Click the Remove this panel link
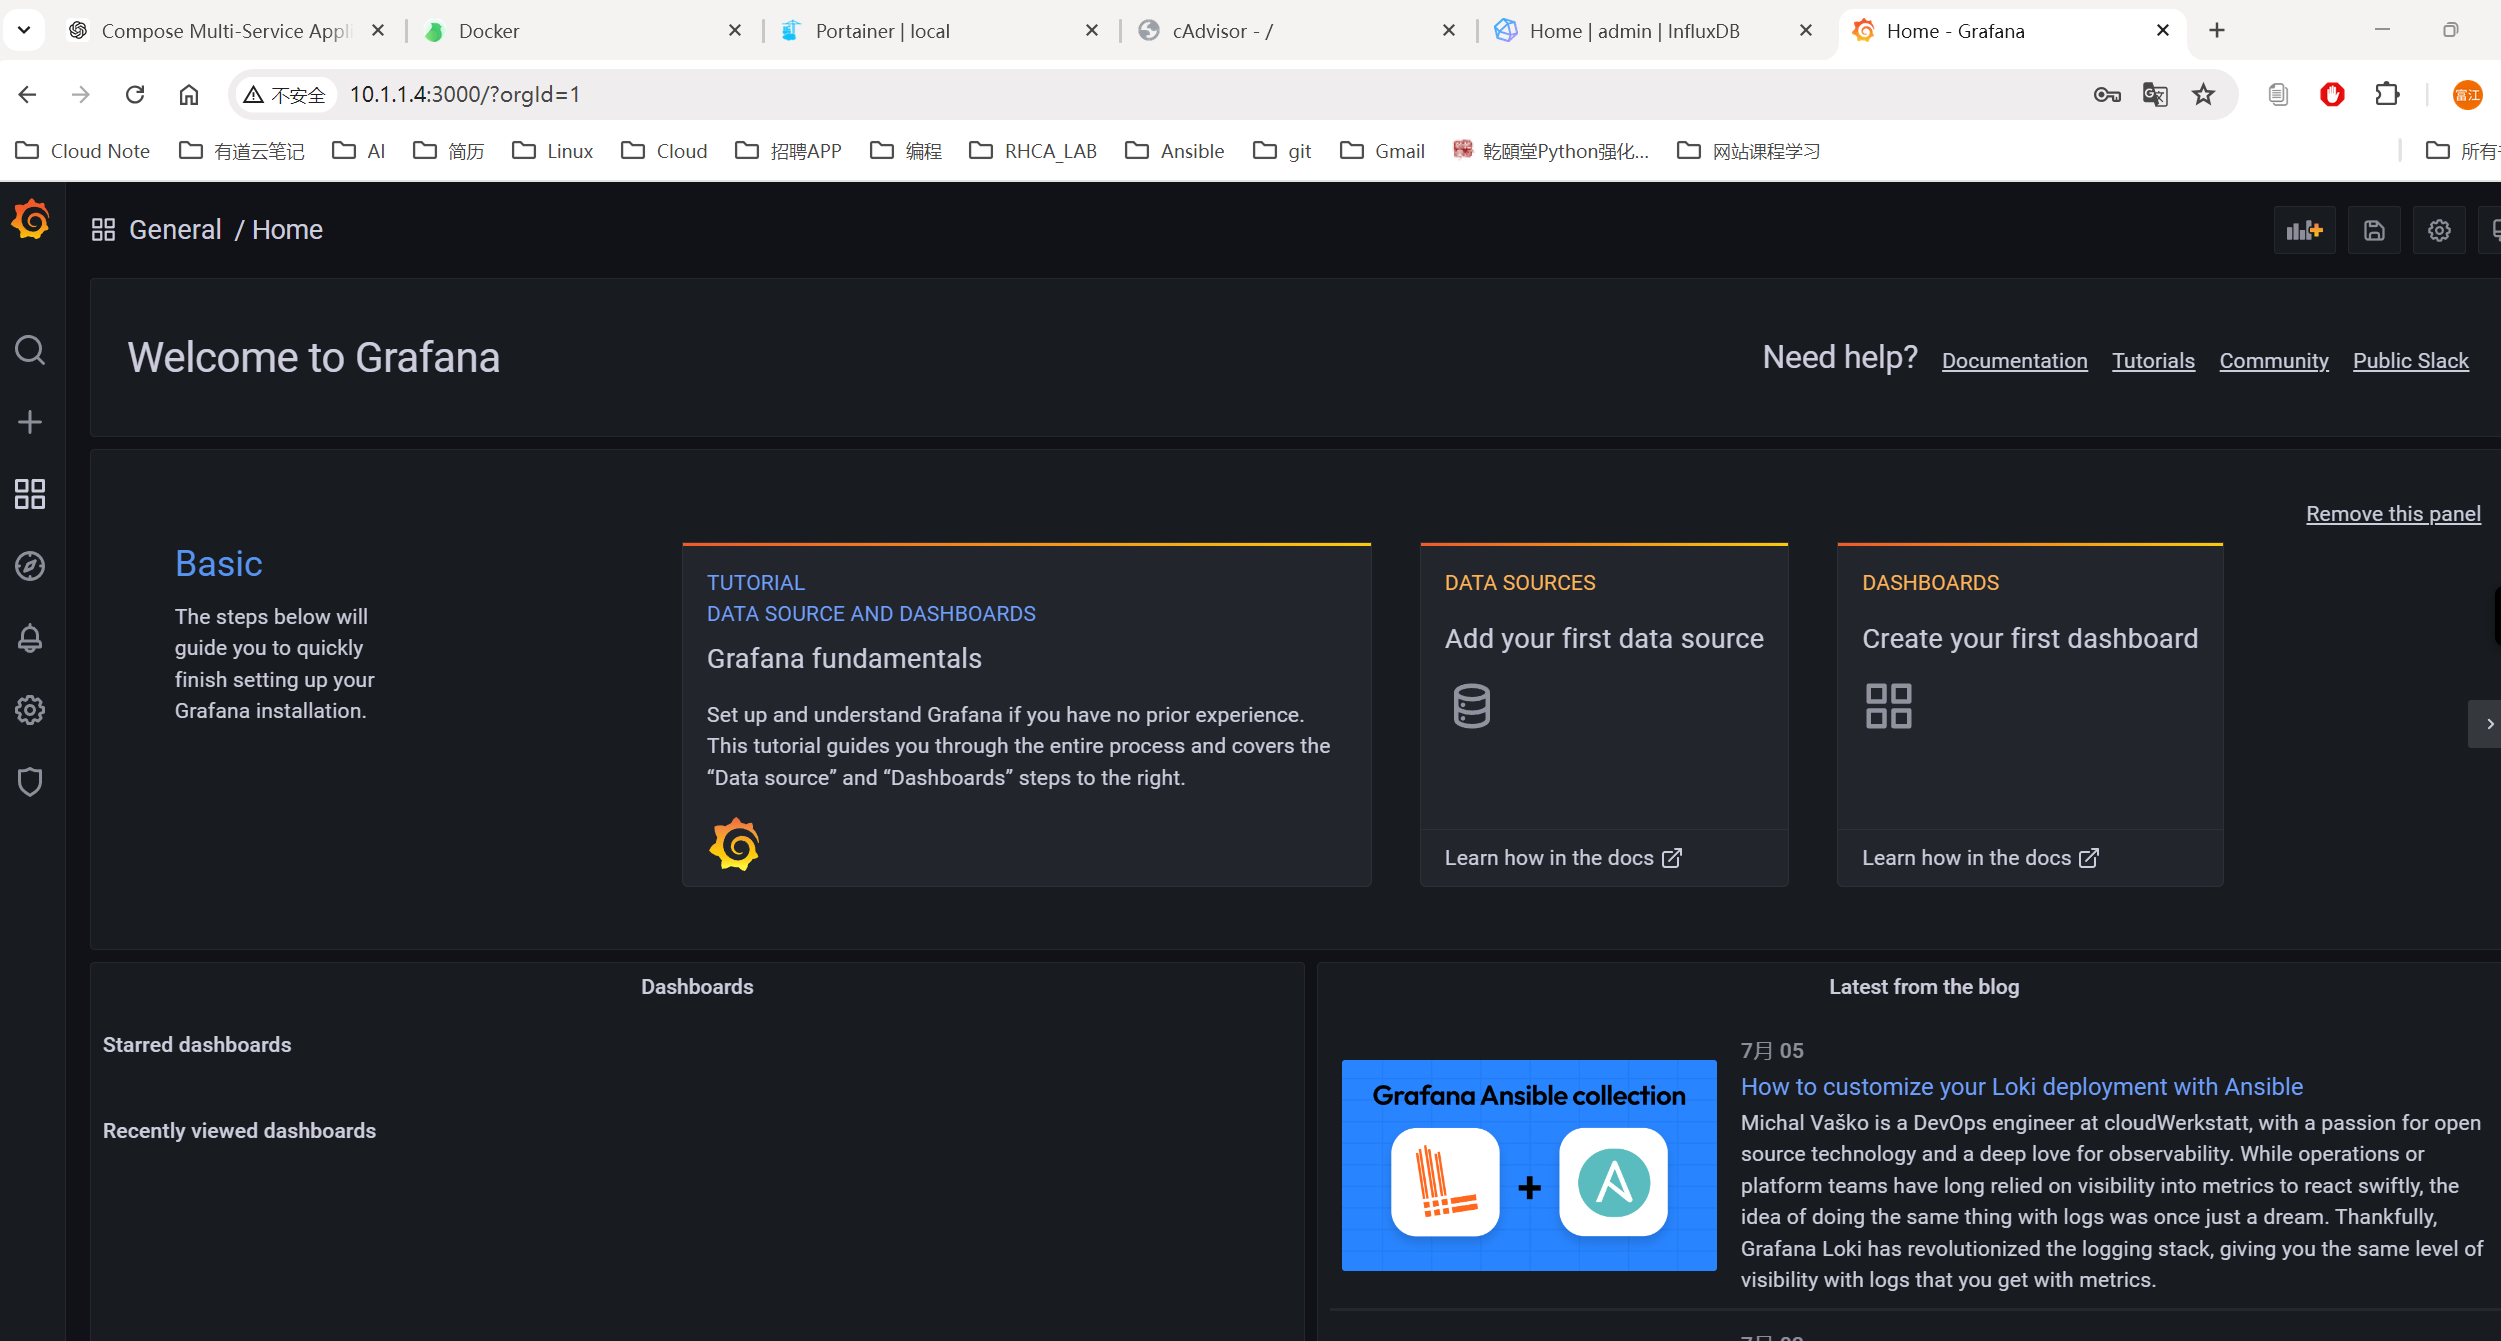Image resolution: width=2501 pixels, height=1341 pixels. pyautogui.click(x=2392, y=514)
